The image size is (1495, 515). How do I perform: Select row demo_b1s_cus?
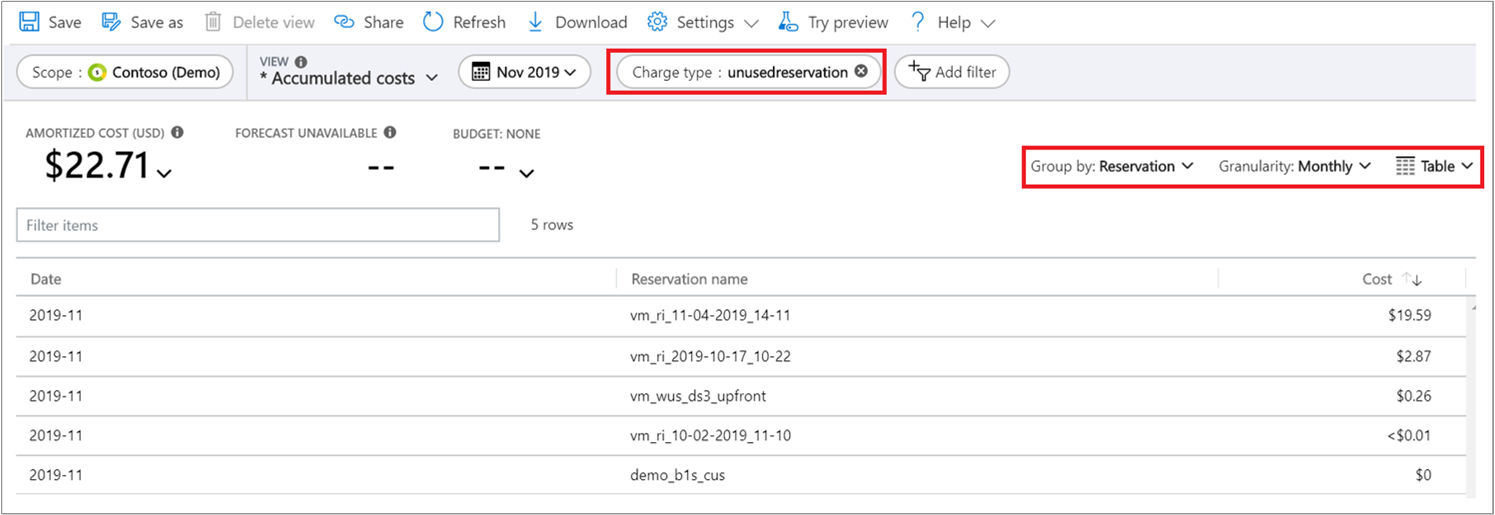point(741,475)
